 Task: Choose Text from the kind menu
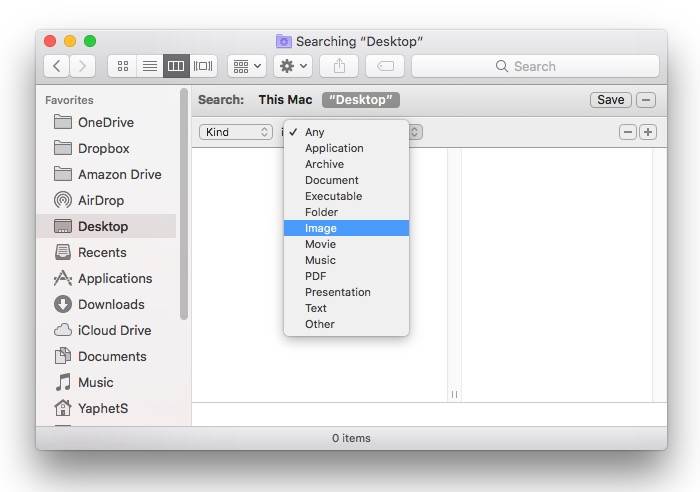(346, 308)
